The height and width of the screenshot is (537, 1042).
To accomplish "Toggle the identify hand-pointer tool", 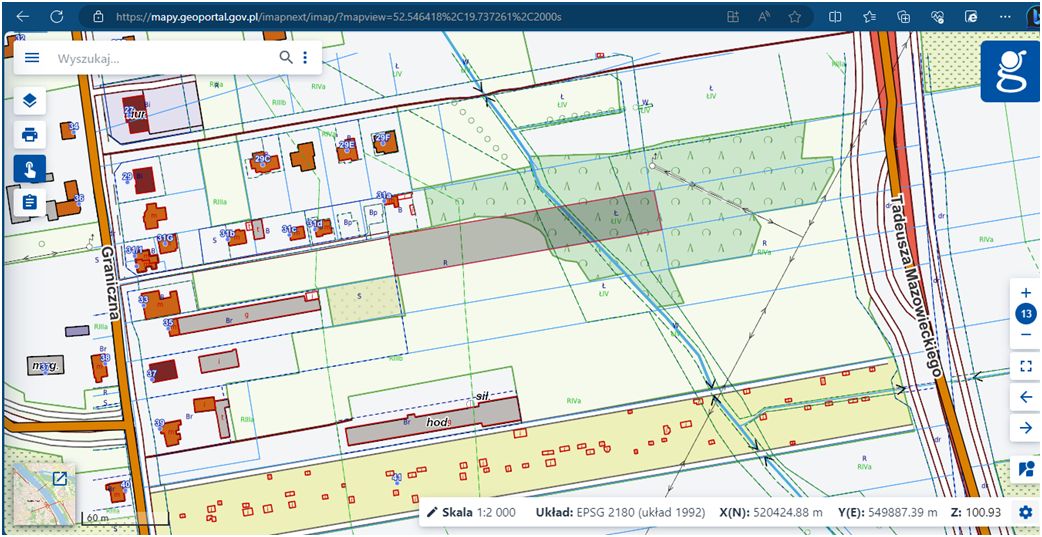I will click(30, 170).
